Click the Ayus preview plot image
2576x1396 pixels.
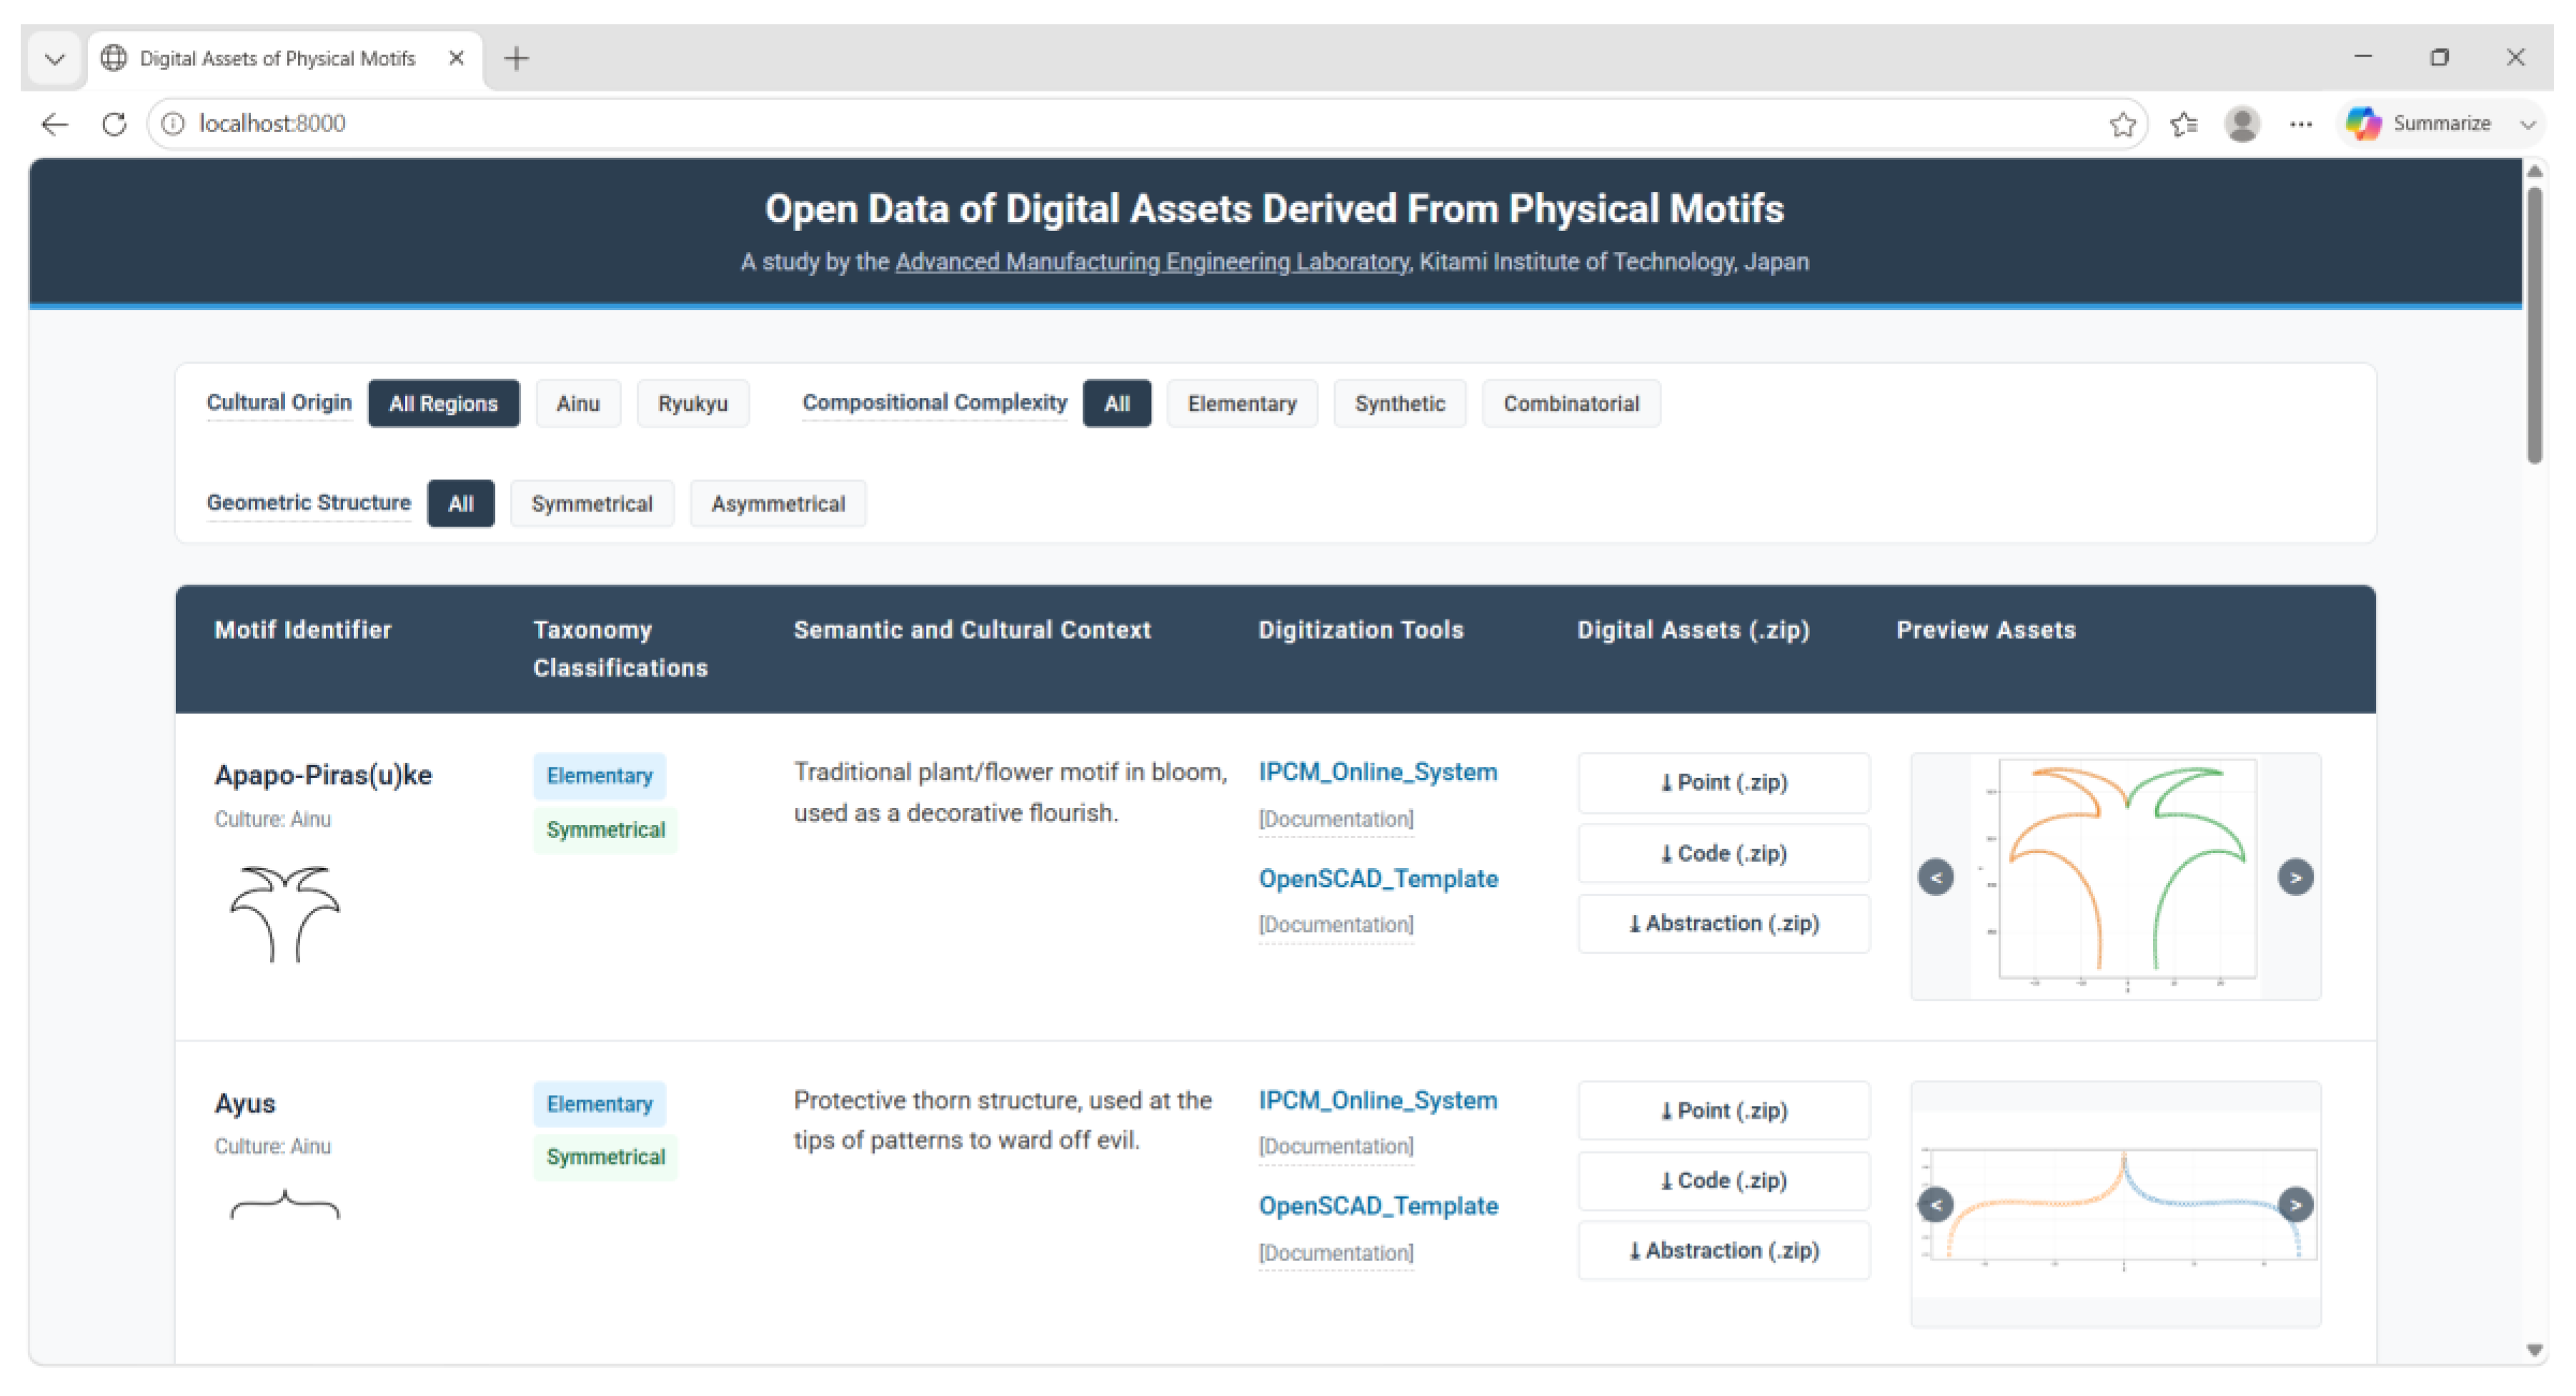(2116, 1205)
